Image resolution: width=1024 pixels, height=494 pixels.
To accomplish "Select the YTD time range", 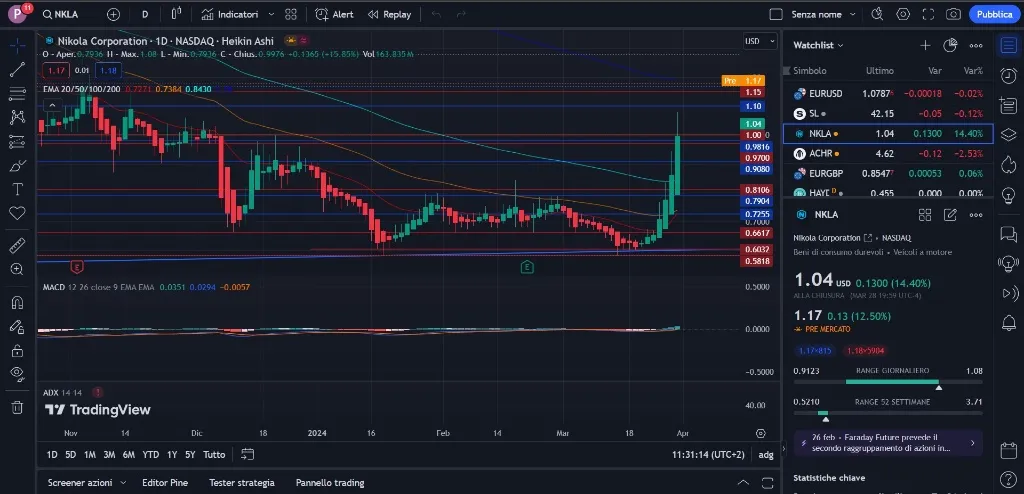I will pyautogui.click(x=151, y=454).
